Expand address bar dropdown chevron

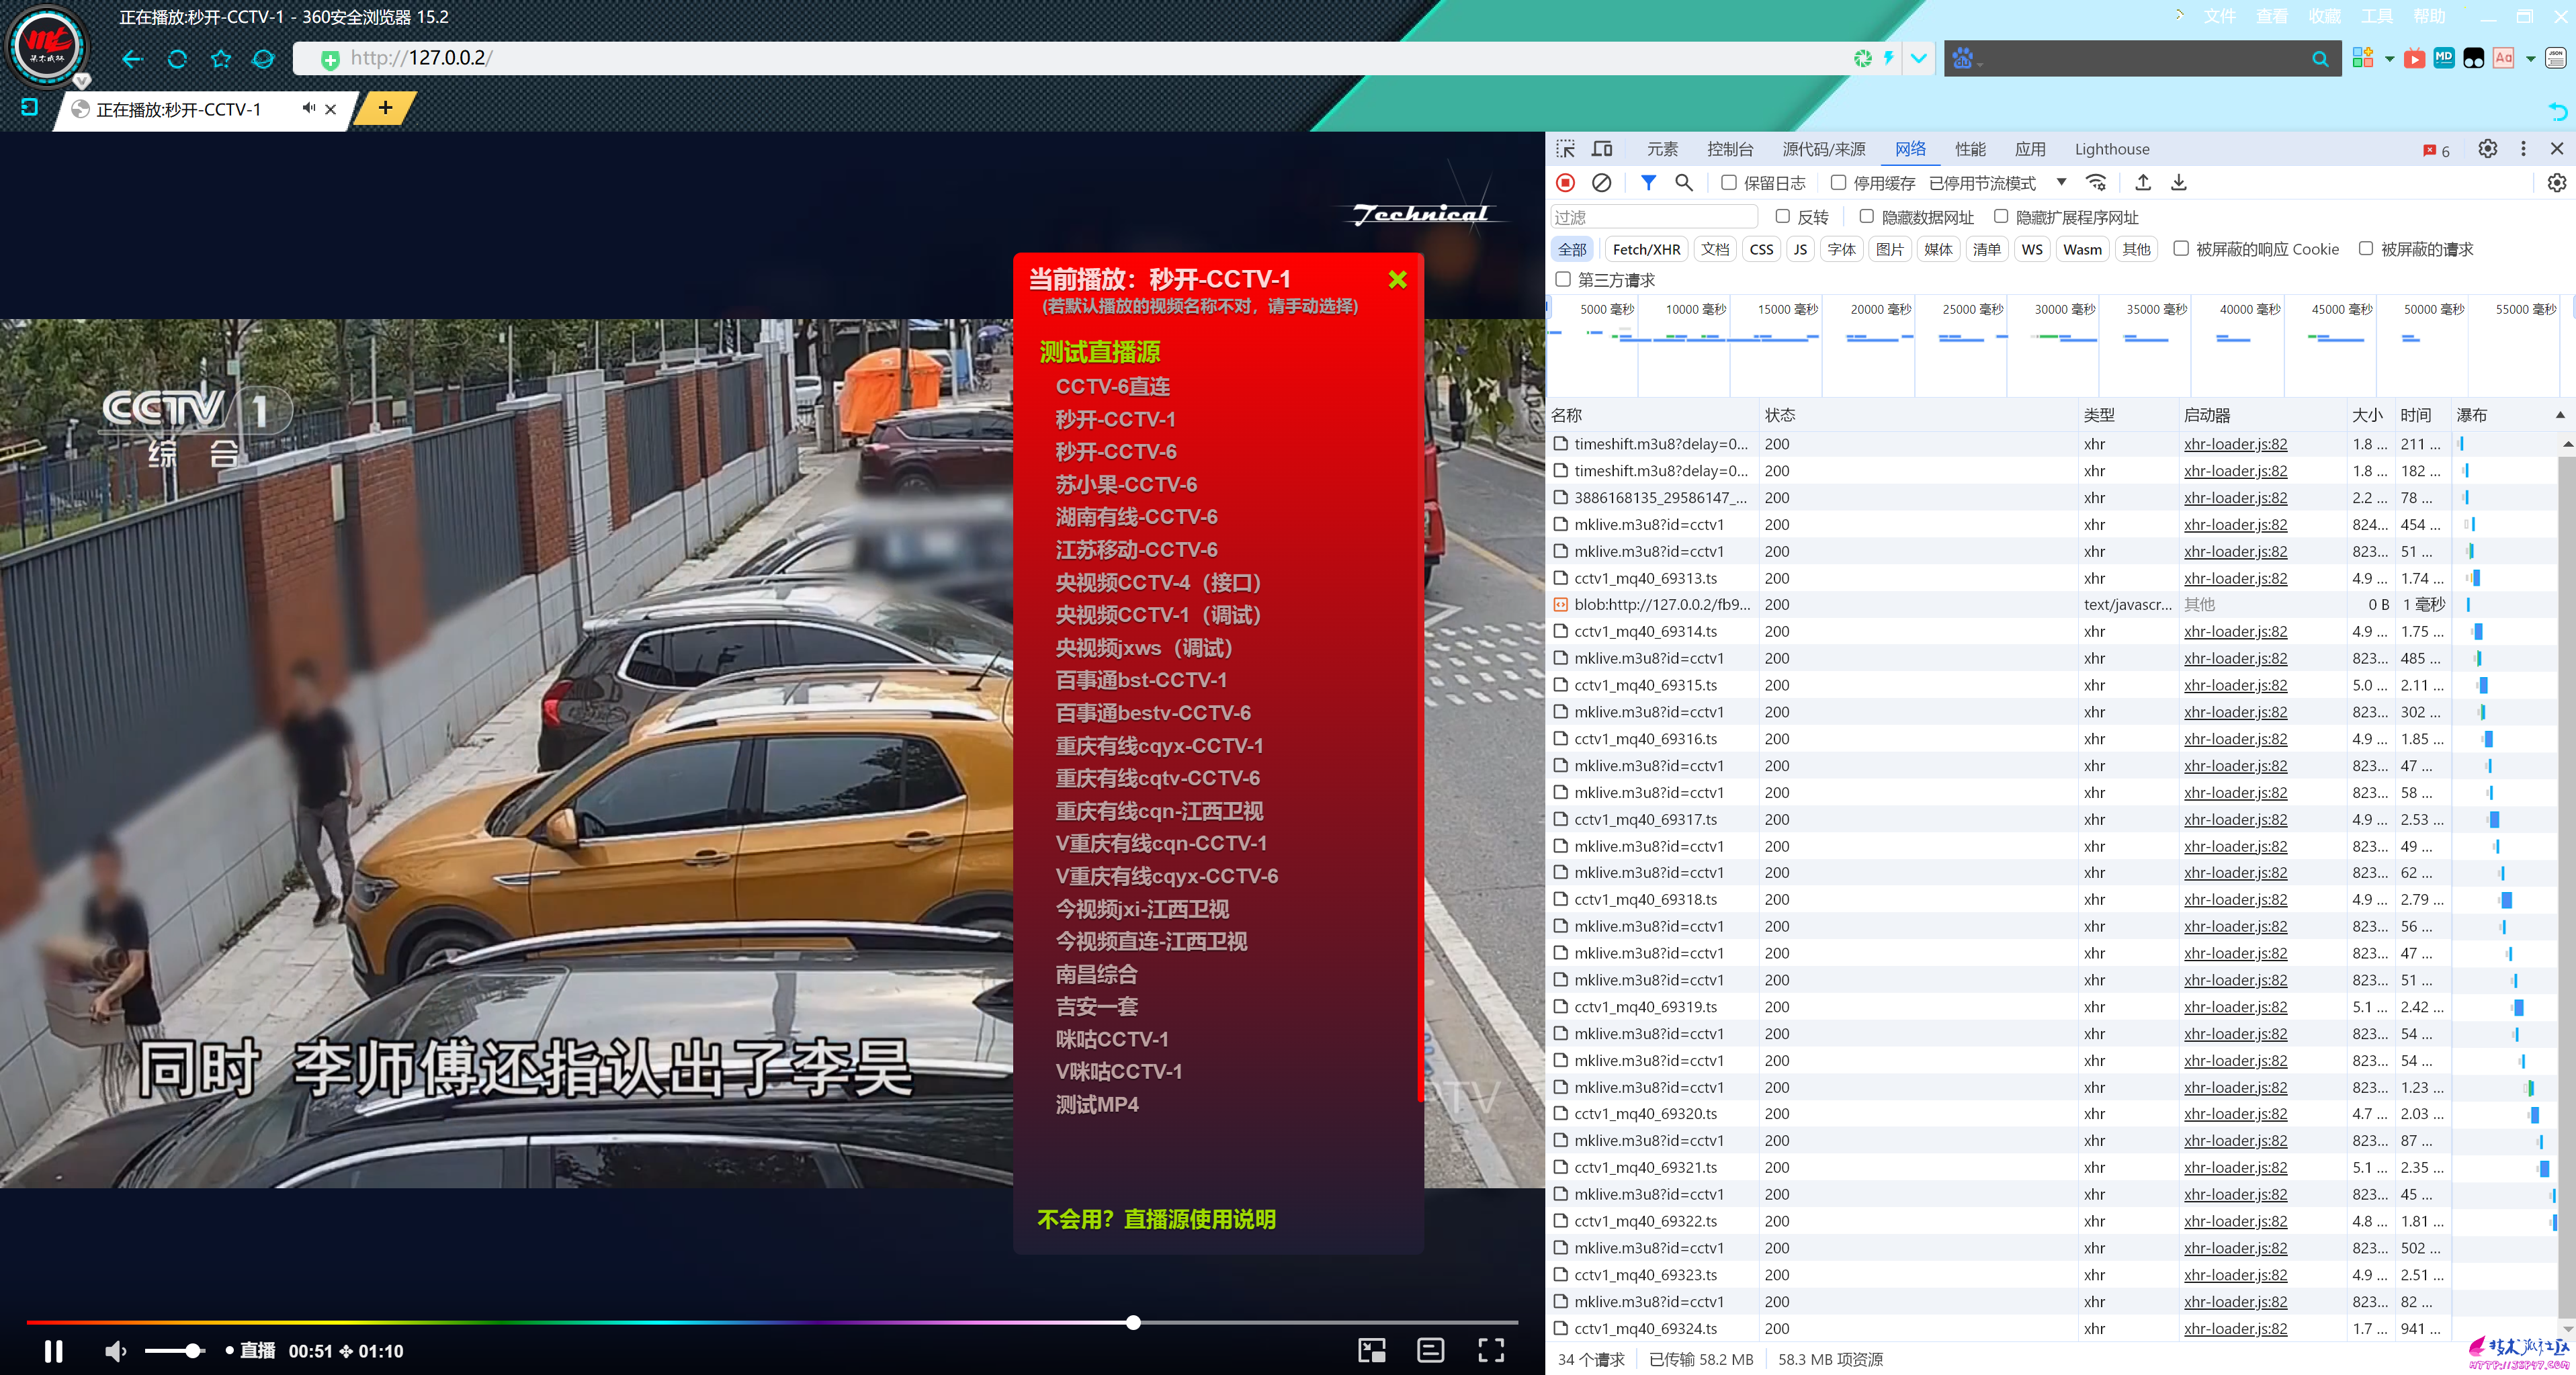[x=1918, y=59]
